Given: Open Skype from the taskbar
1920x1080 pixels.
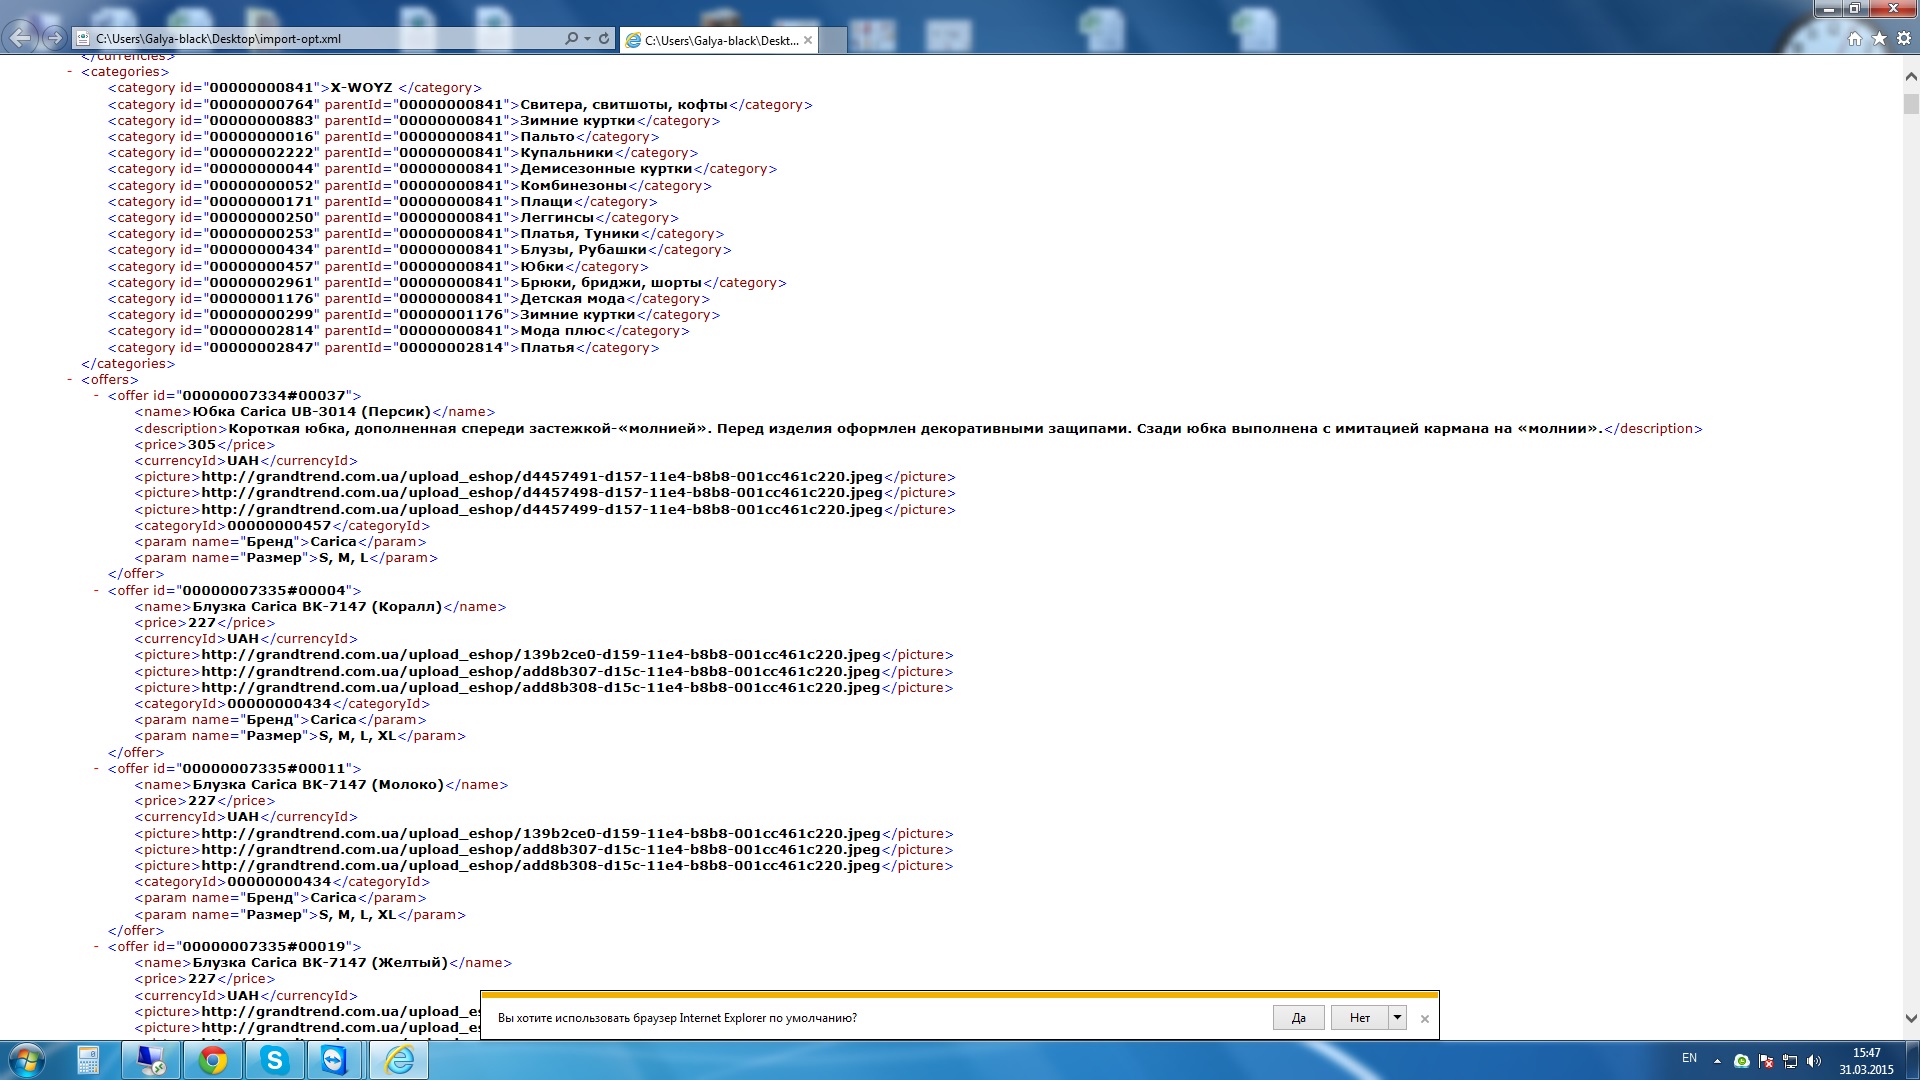Looking at the screenshot, I should tap(274, 1060).
